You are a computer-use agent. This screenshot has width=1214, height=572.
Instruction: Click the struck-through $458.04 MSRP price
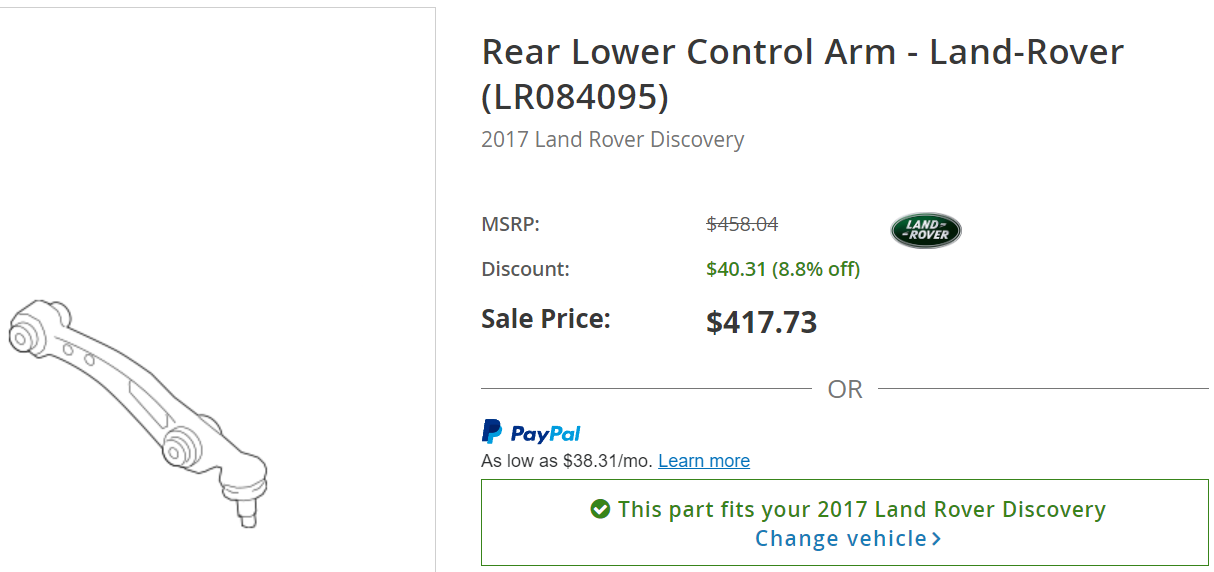[742, 224]
